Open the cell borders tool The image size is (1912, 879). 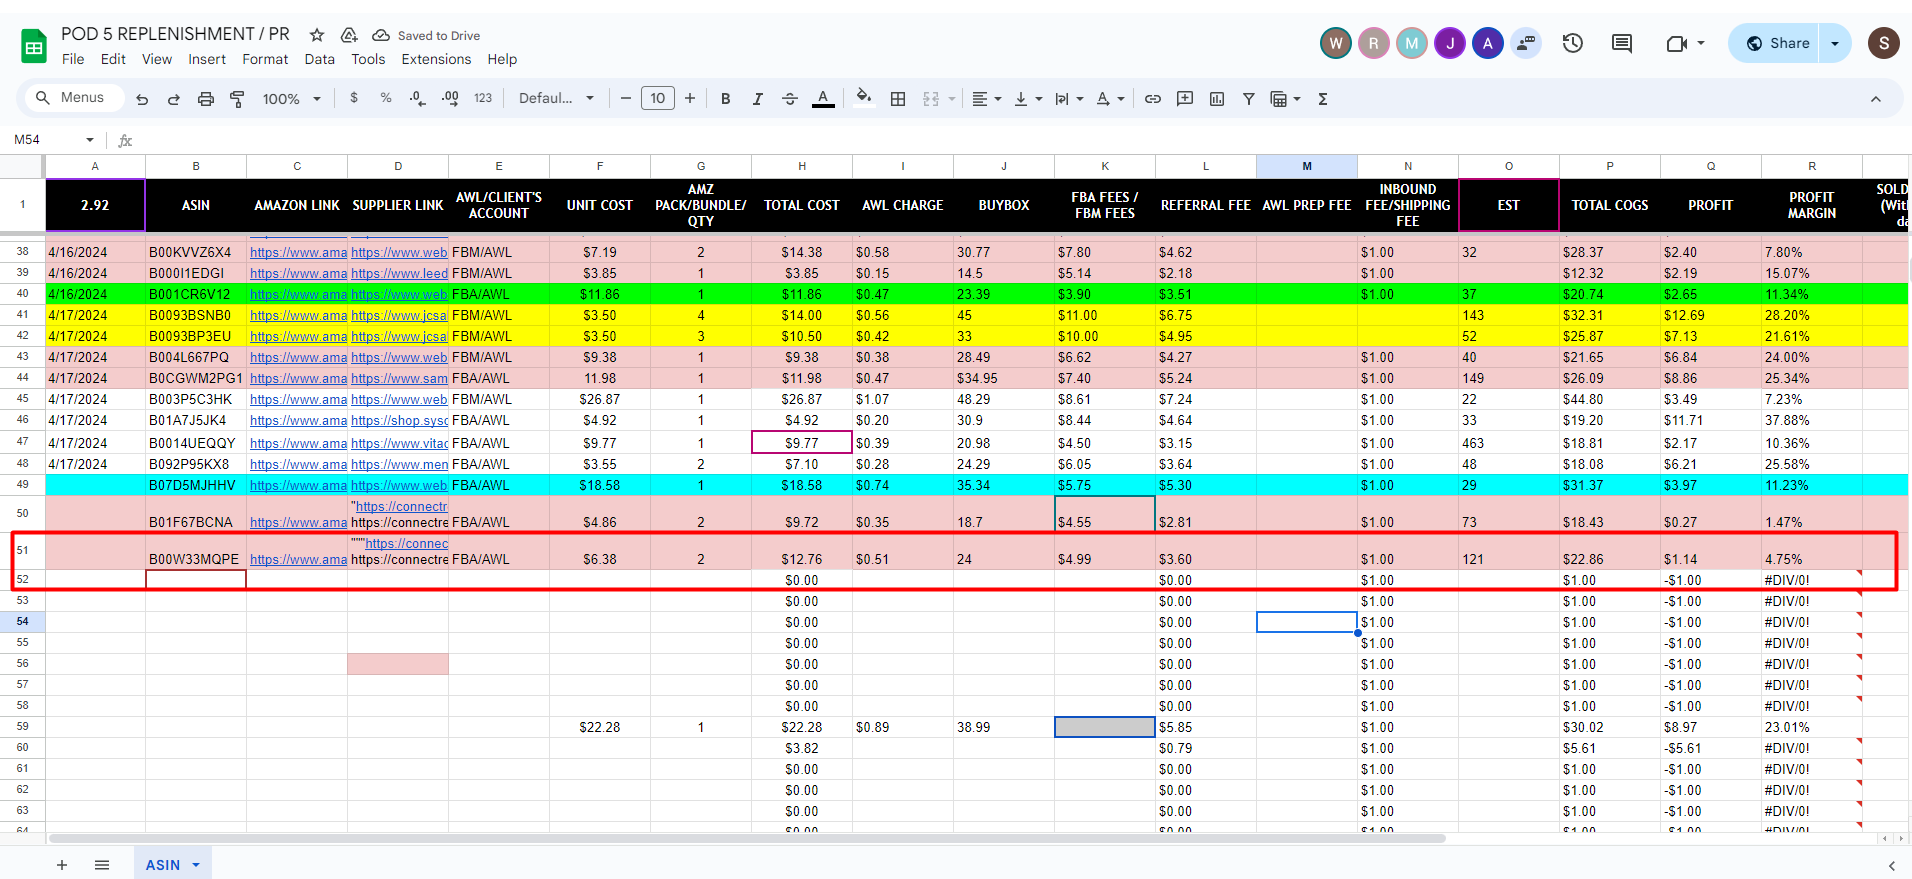898,99
